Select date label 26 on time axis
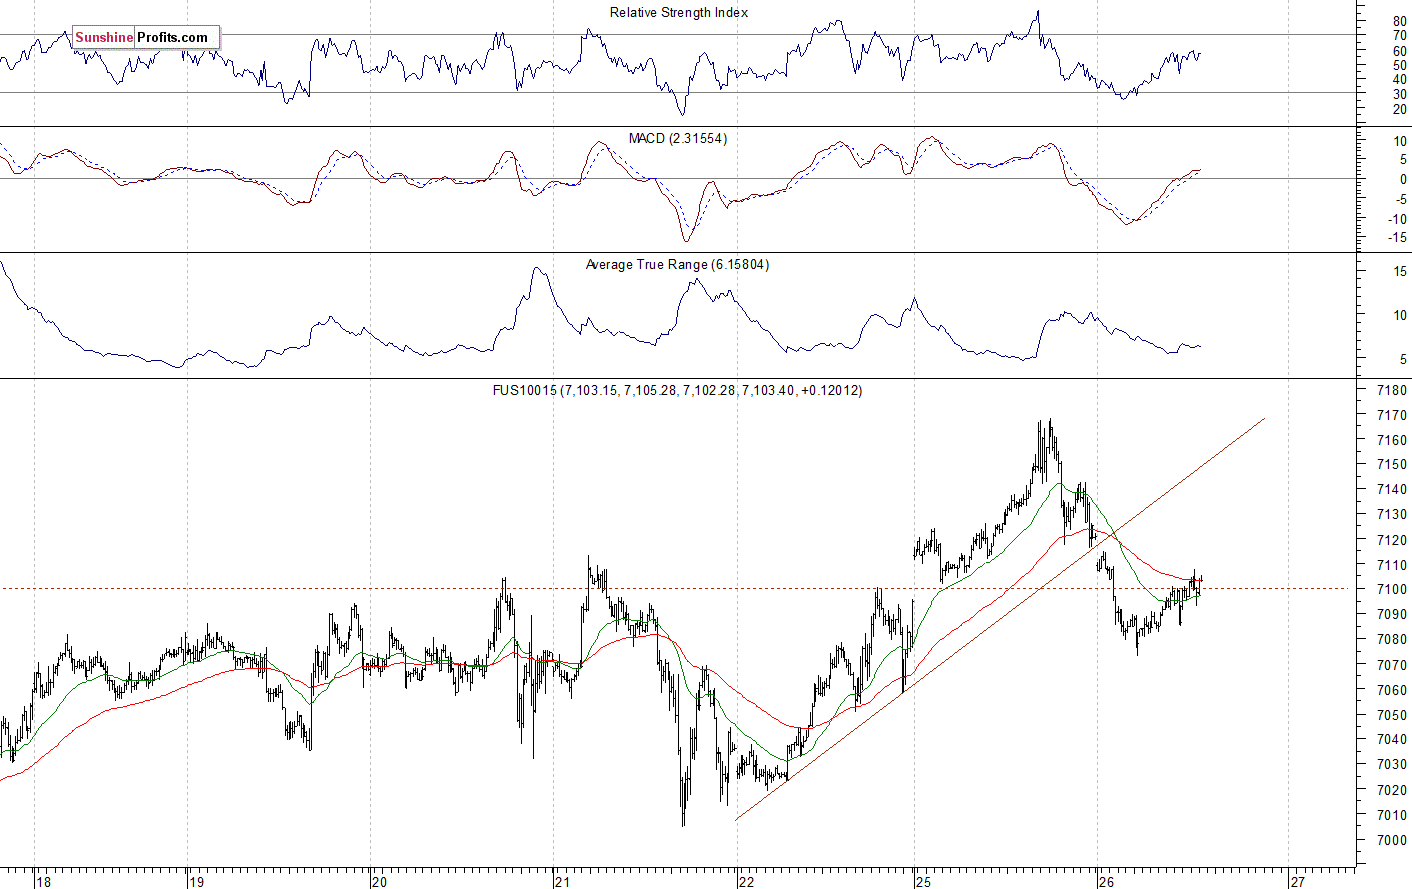Screen dimensions: 1412x889 tap(1106, 882)
